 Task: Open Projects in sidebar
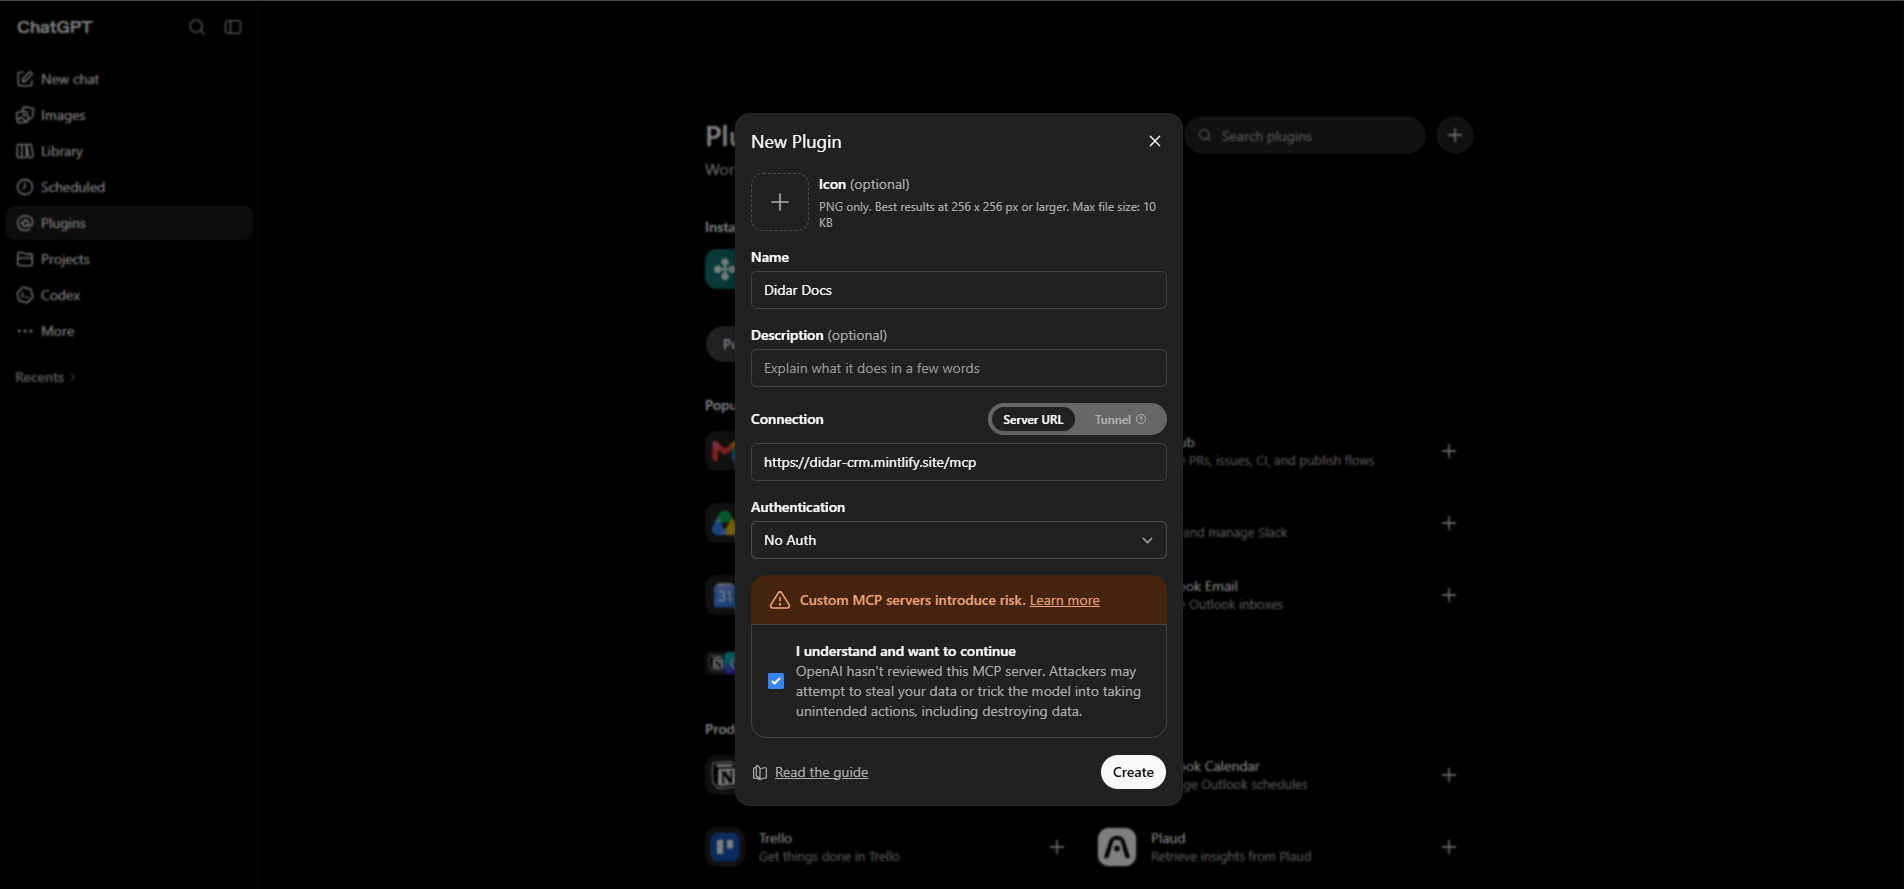(128, 259)
